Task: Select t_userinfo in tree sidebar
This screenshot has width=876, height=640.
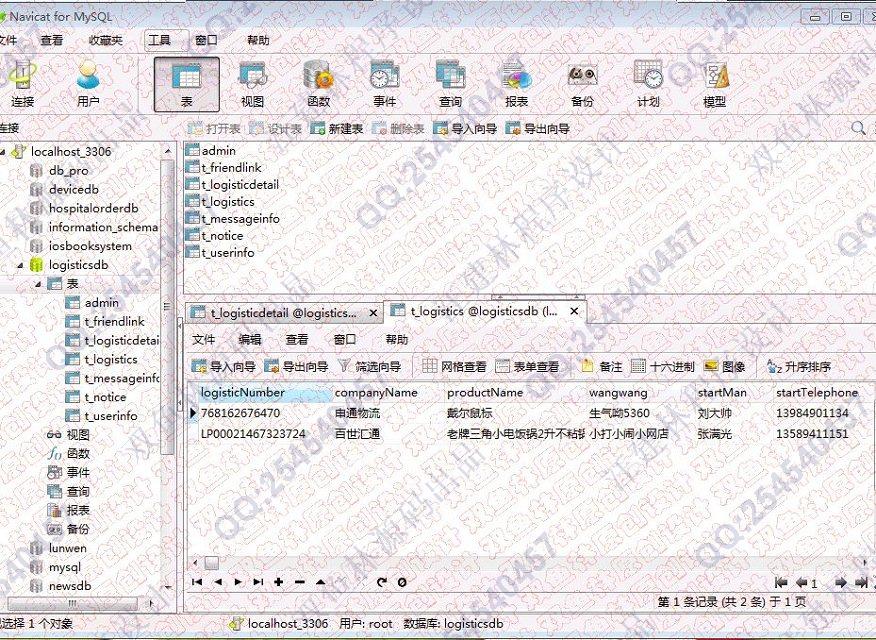Action: pos(111,416)
